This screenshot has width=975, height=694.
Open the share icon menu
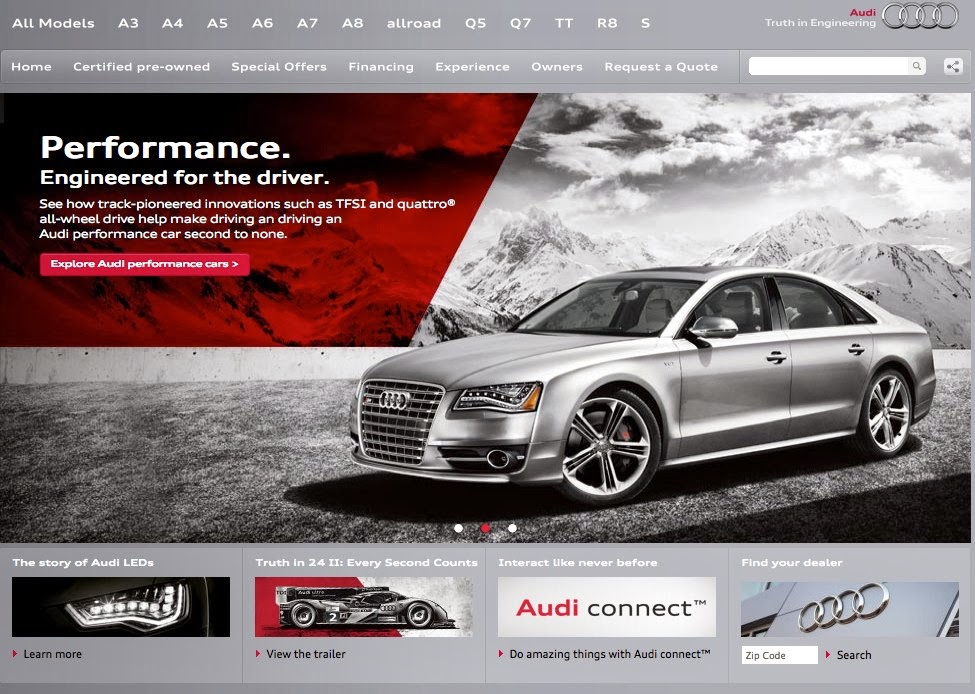point(953,66)
